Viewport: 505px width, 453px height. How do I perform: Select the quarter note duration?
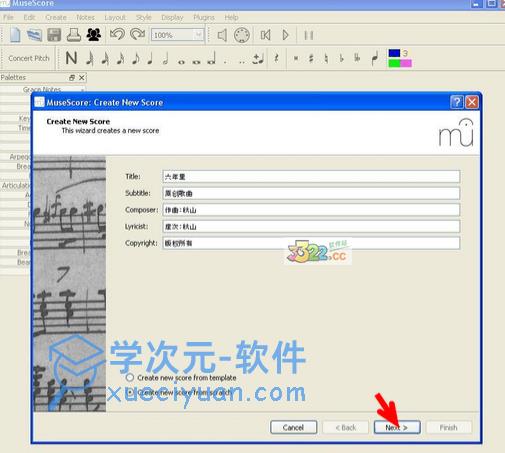click(150, 59)
